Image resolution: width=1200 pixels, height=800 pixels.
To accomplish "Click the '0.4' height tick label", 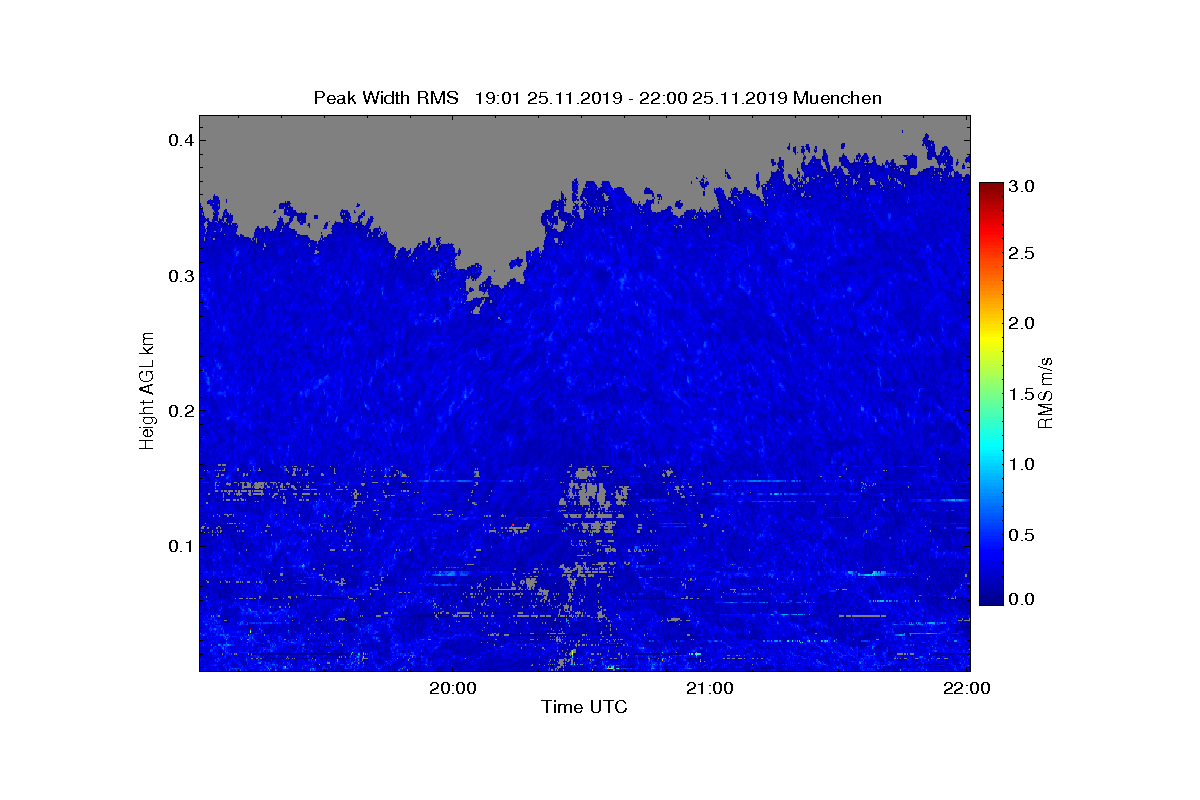I will point(180,140).
